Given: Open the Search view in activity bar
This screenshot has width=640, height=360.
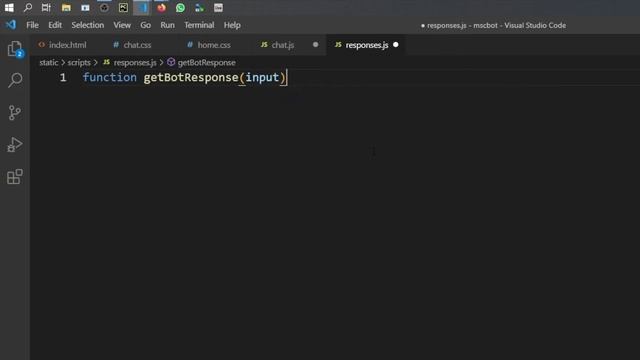Looking at the screenshot, I should [x=15, y=80].
